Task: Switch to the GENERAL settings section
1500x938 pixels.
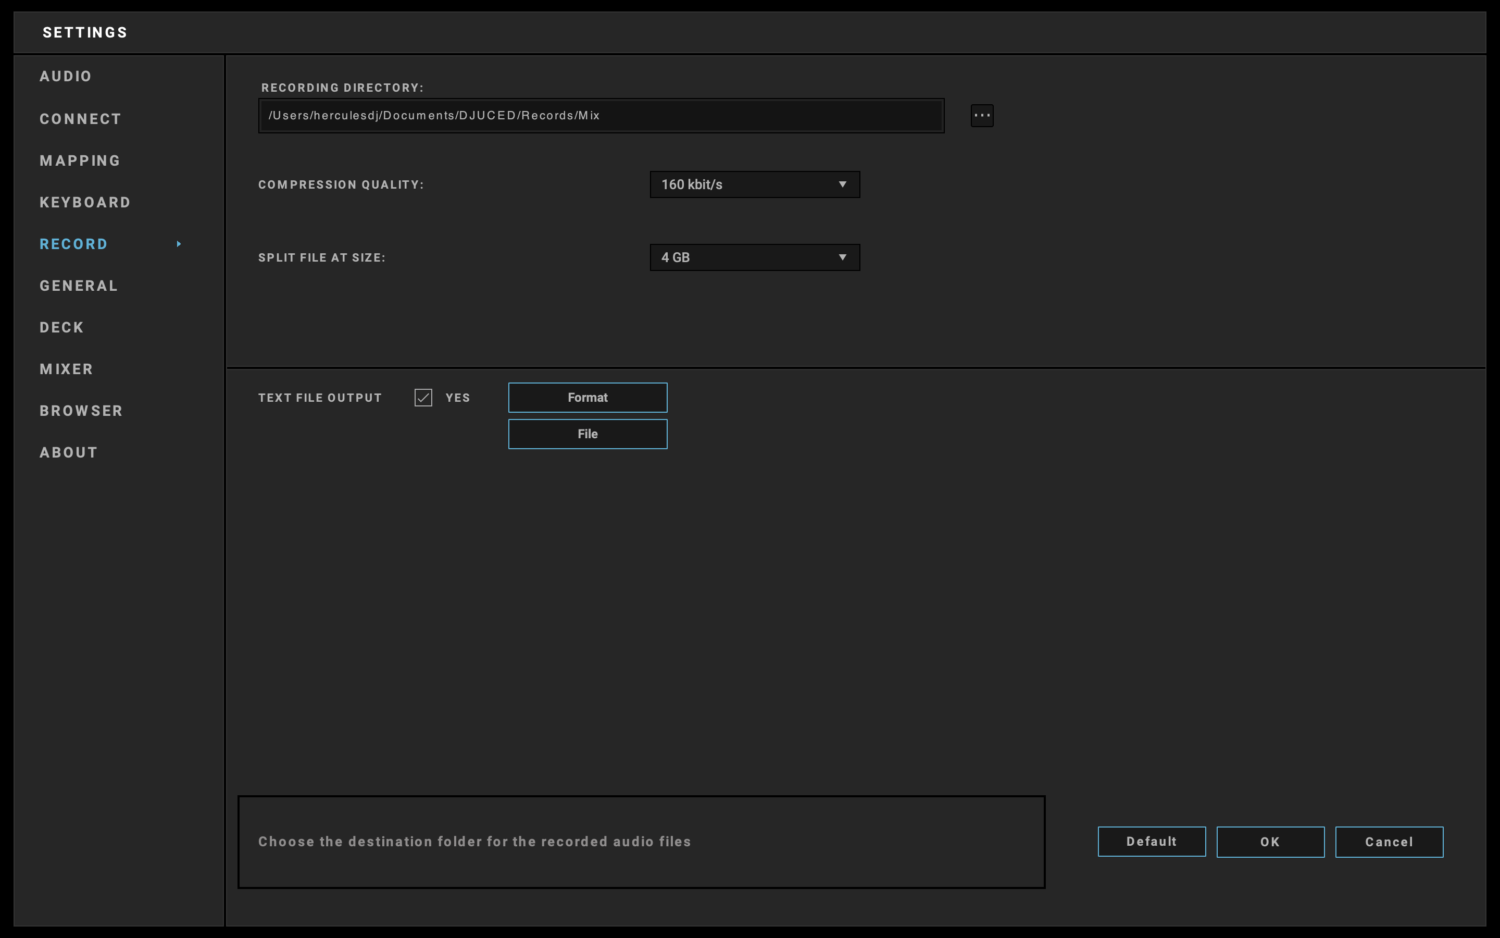Action: [78, 285]
